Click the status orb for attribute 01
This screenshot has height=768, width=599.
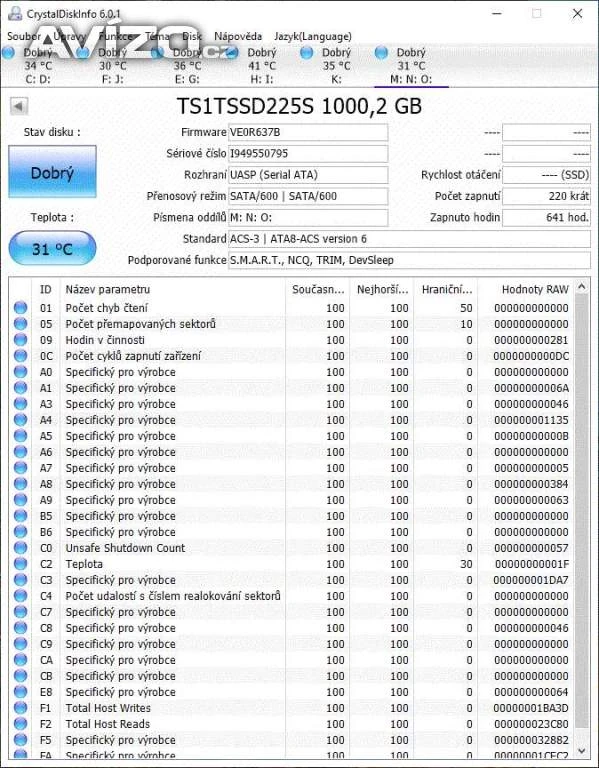[21, 308]
